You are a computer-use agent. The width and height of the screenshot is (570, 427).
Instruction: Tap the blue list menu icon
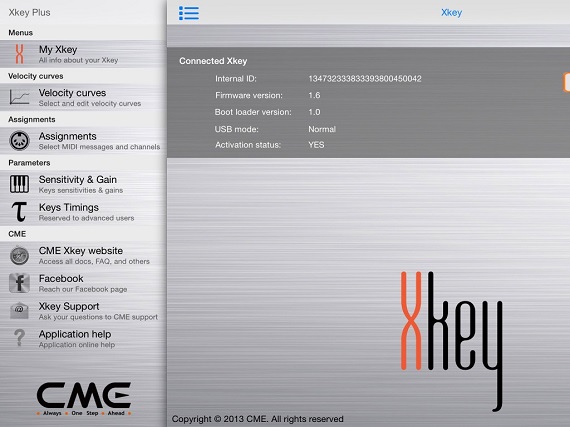(189, 13)
